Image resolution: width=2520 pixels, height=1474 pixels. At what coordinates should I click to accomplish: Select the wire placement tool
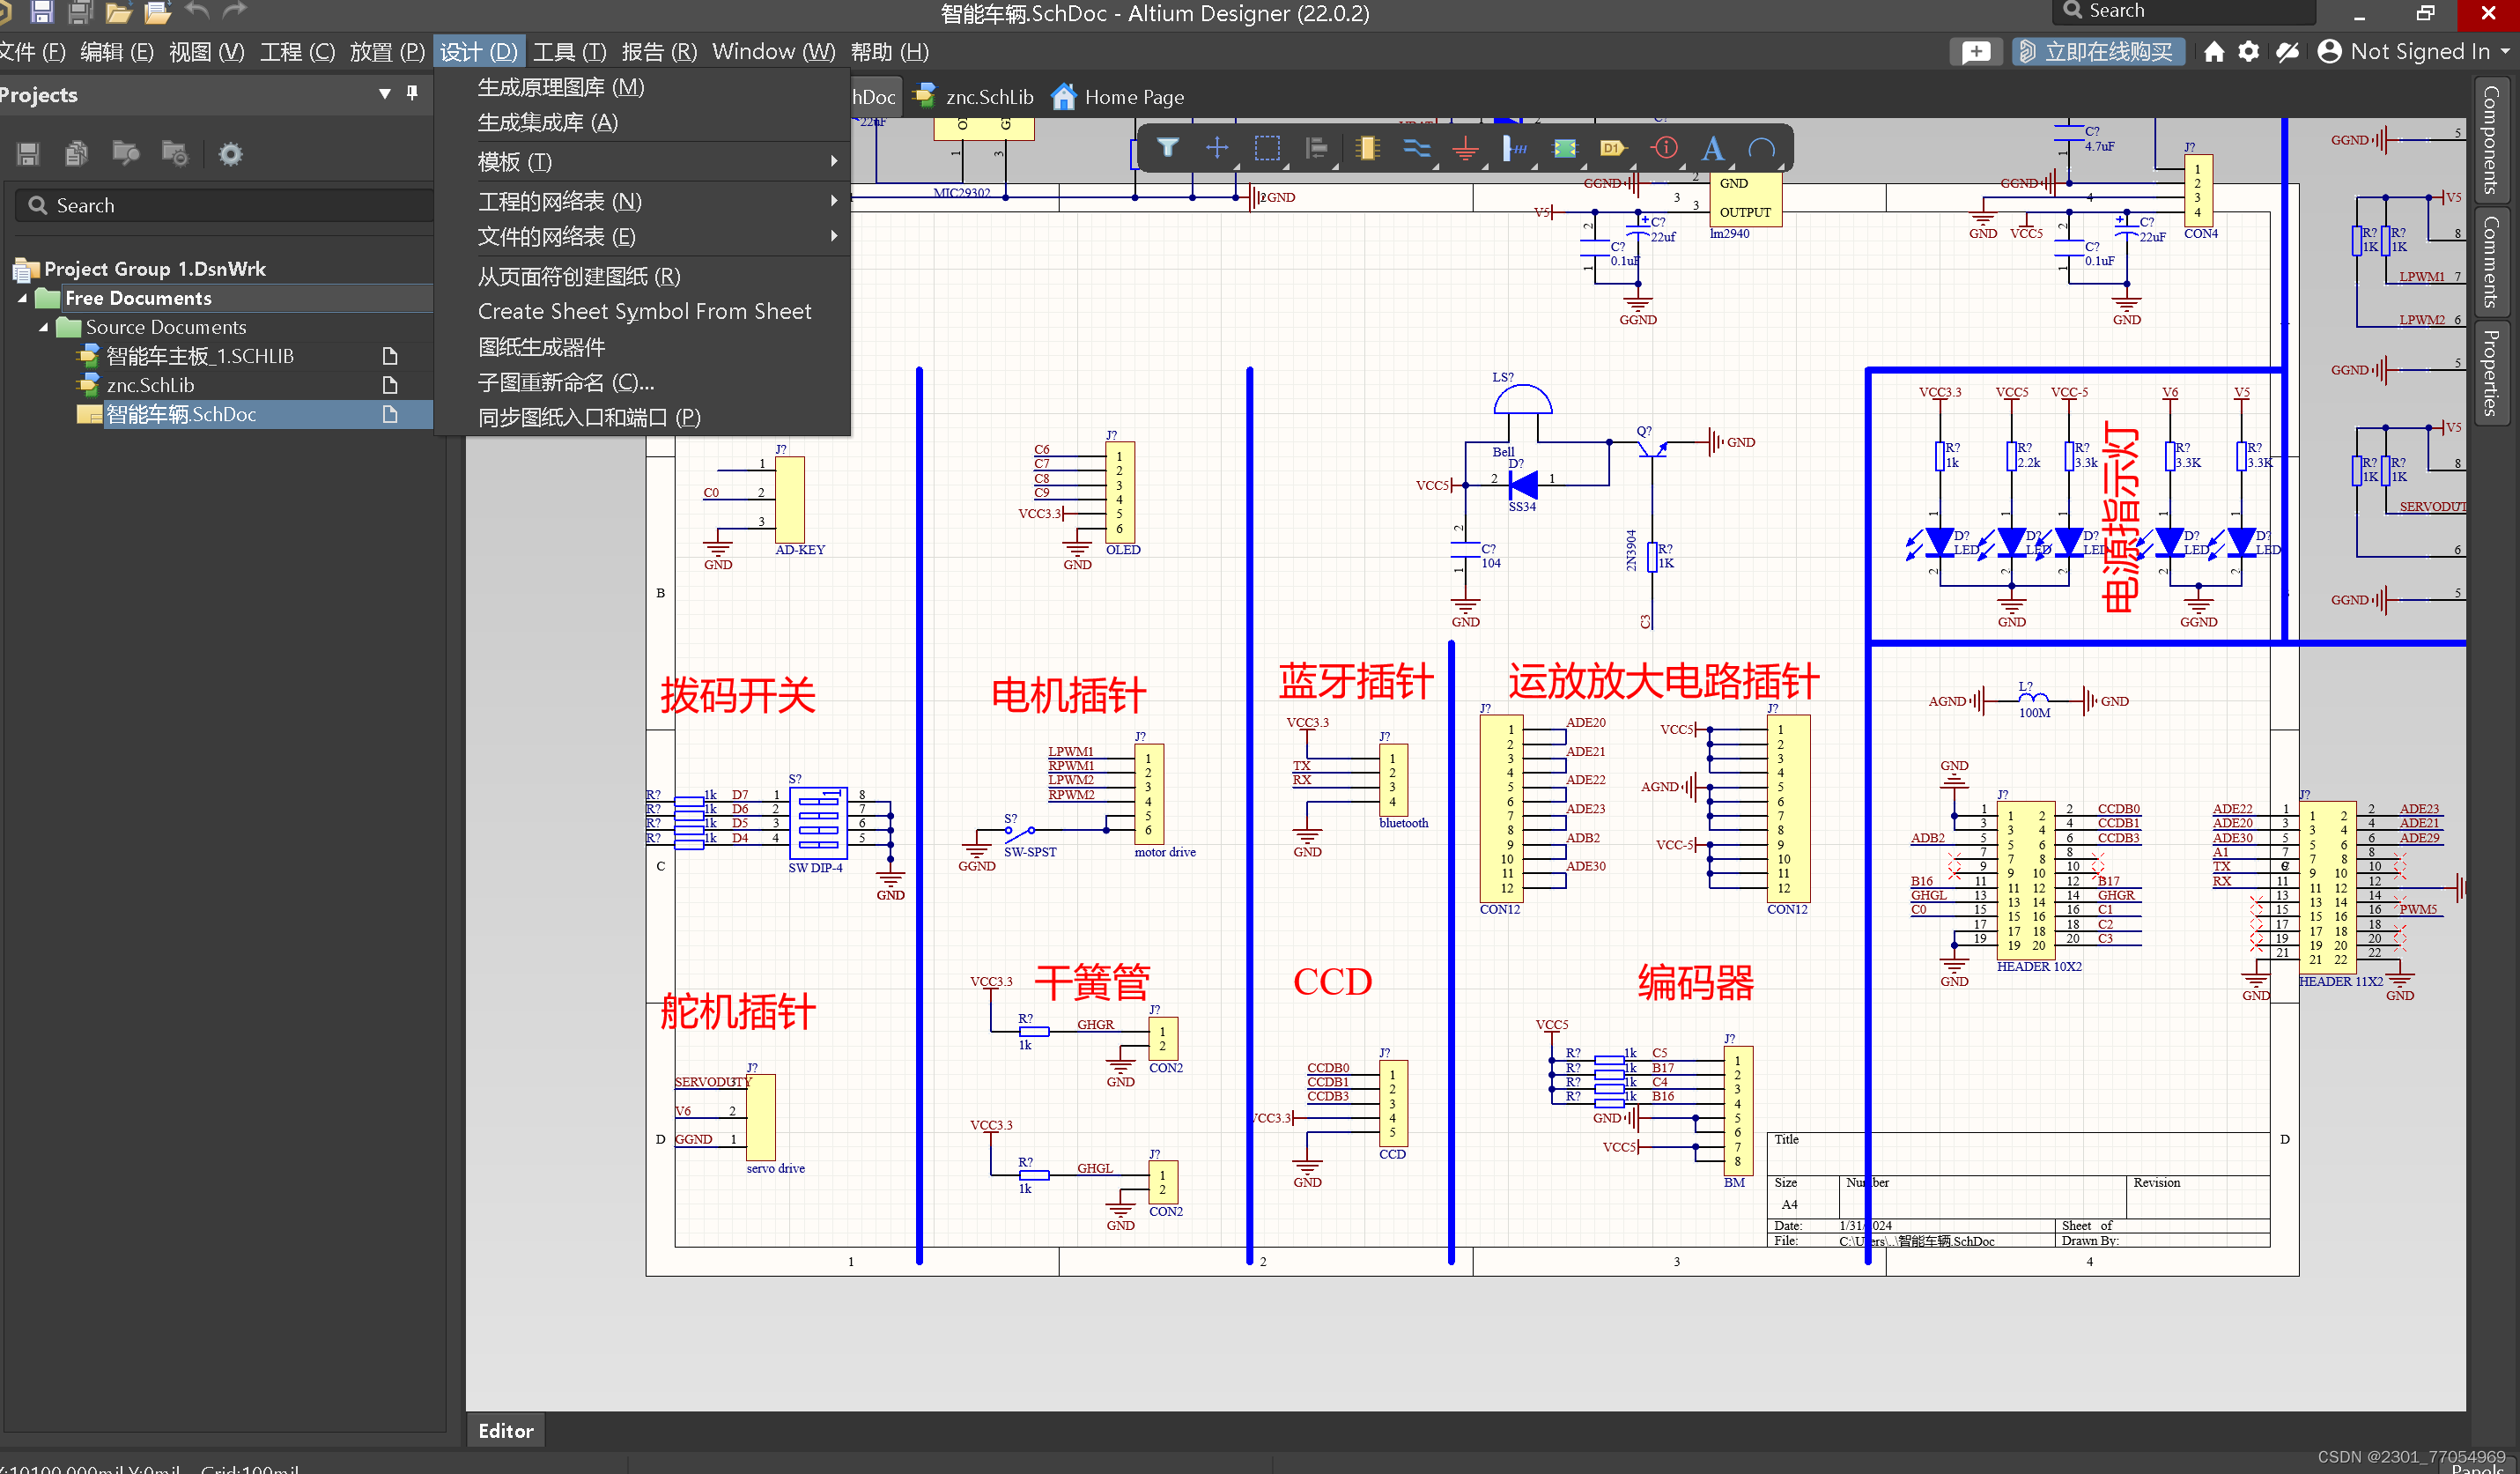(1418, 148)
